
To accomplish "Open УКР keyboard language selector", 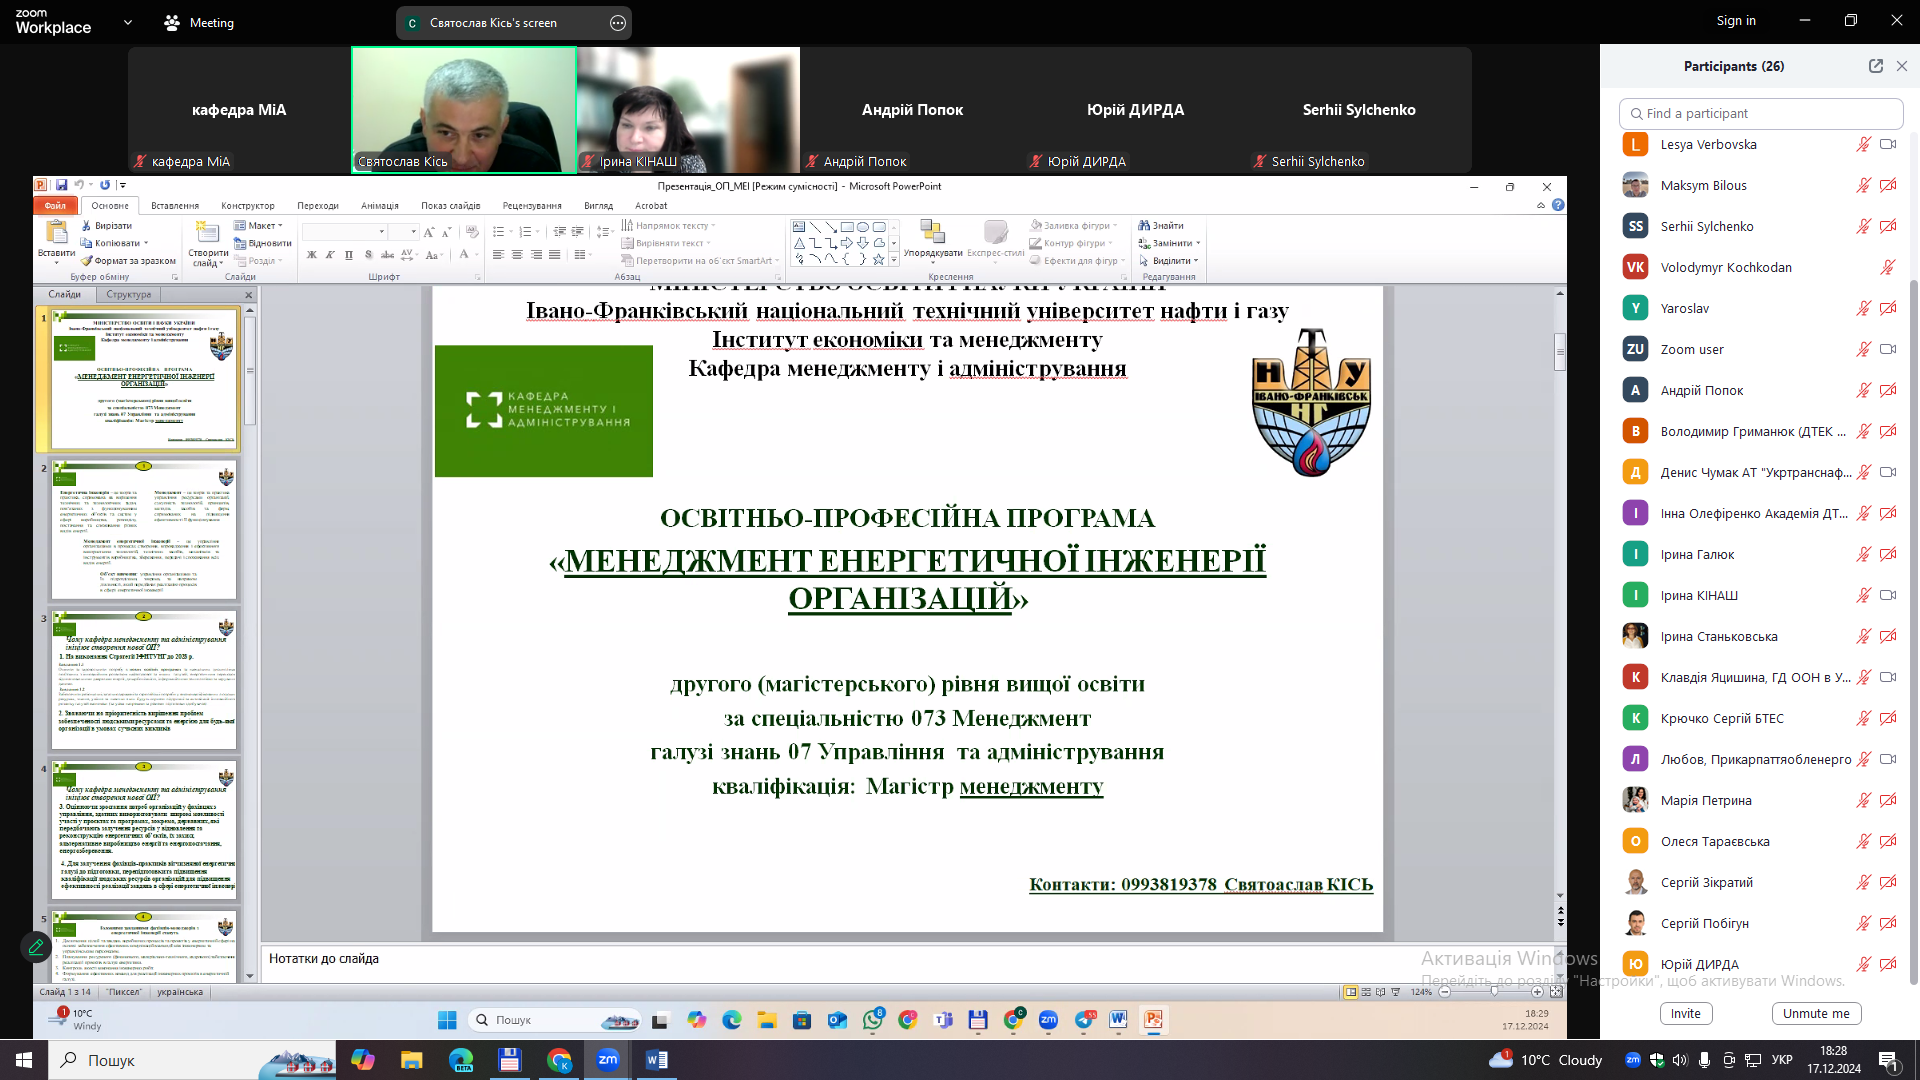I will coord(1782,1060).
